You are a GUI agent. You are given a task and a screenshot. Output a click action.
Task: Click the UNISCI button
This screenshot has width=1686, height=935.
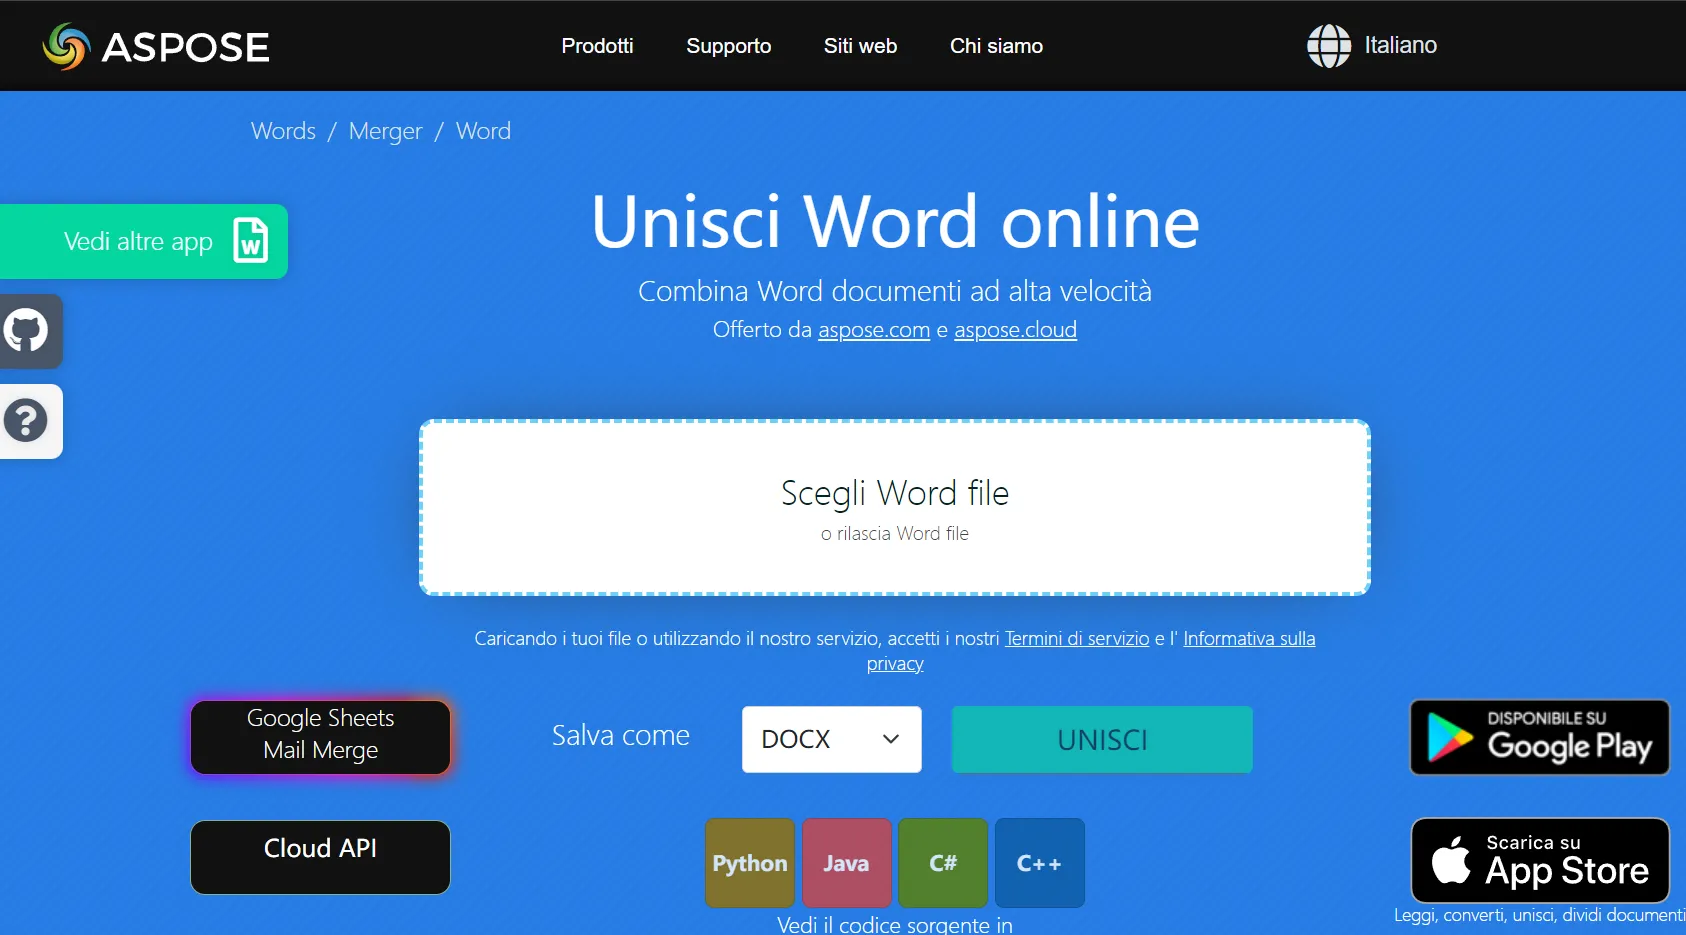[1102, 739]
